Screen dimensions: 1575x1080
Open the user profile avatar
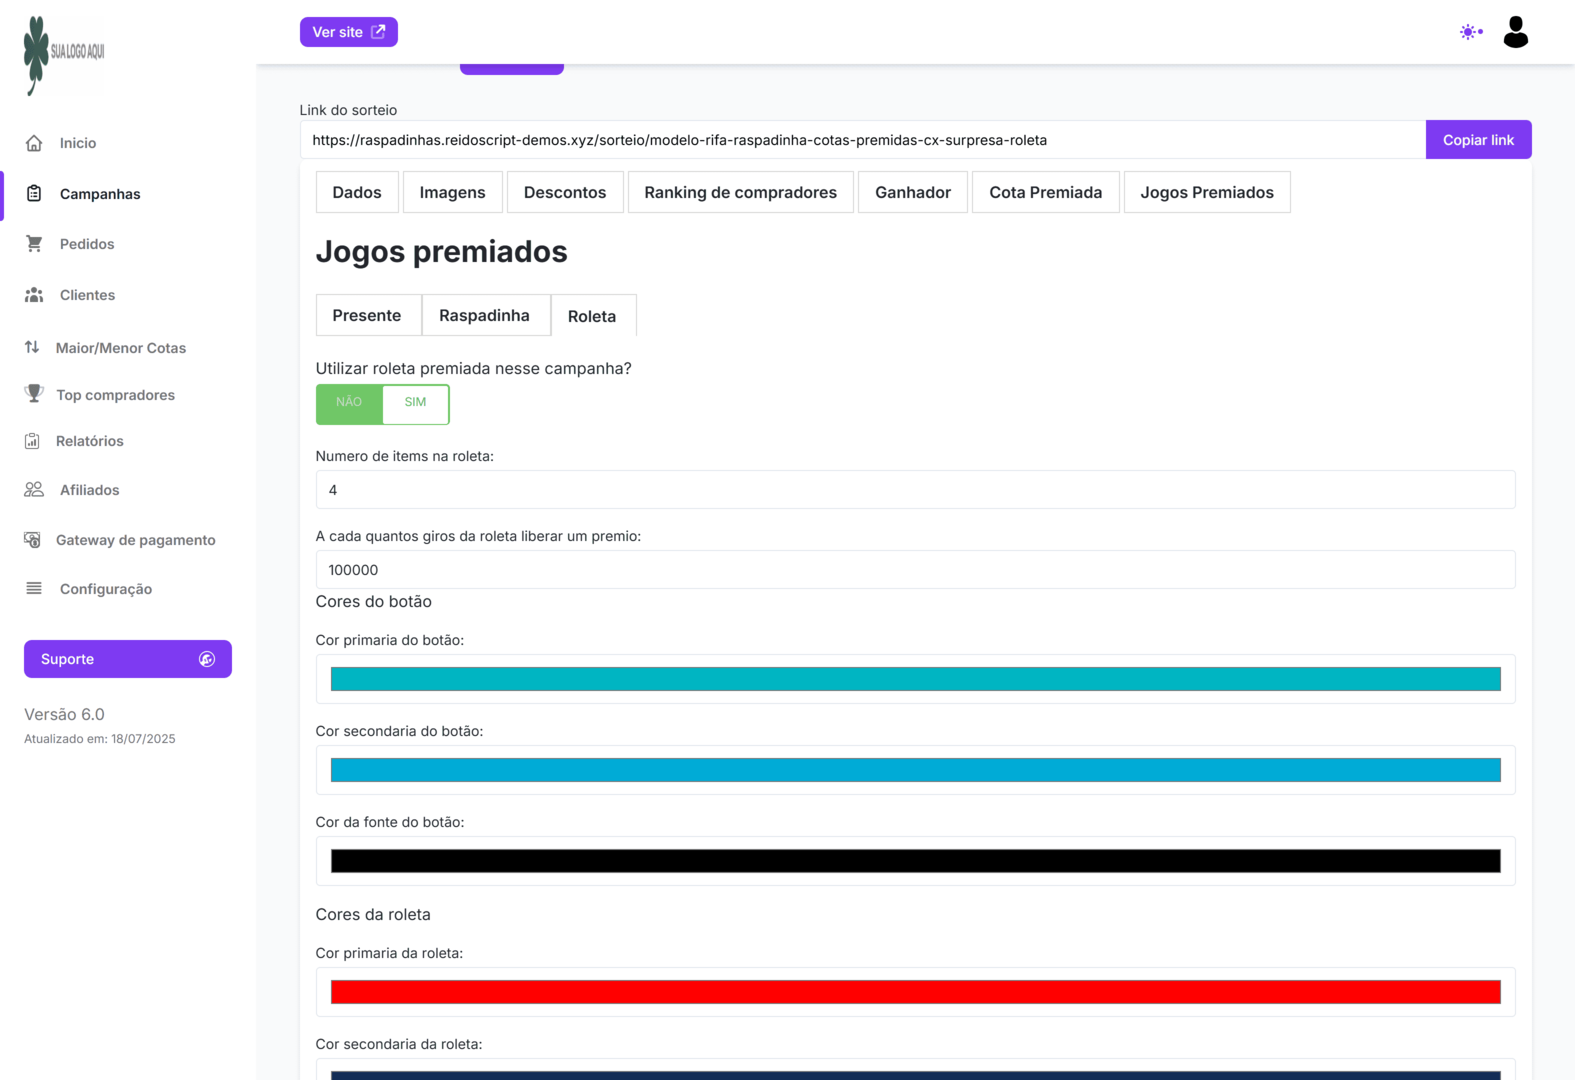coord(1515,32)
